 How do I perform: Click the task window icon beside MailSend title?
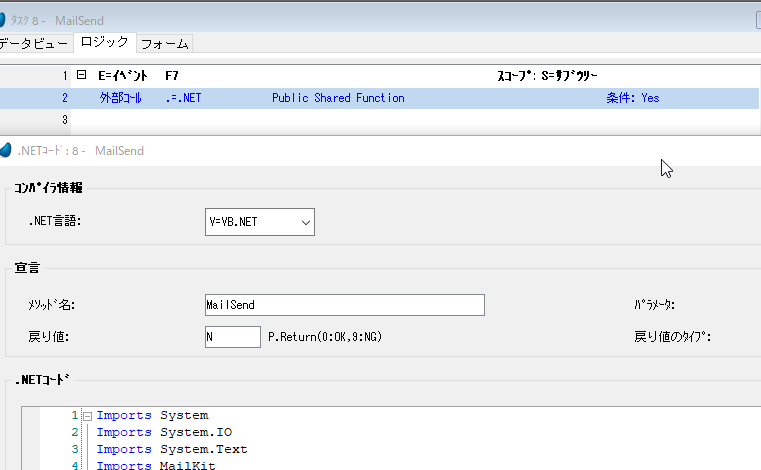coord(9,20)
